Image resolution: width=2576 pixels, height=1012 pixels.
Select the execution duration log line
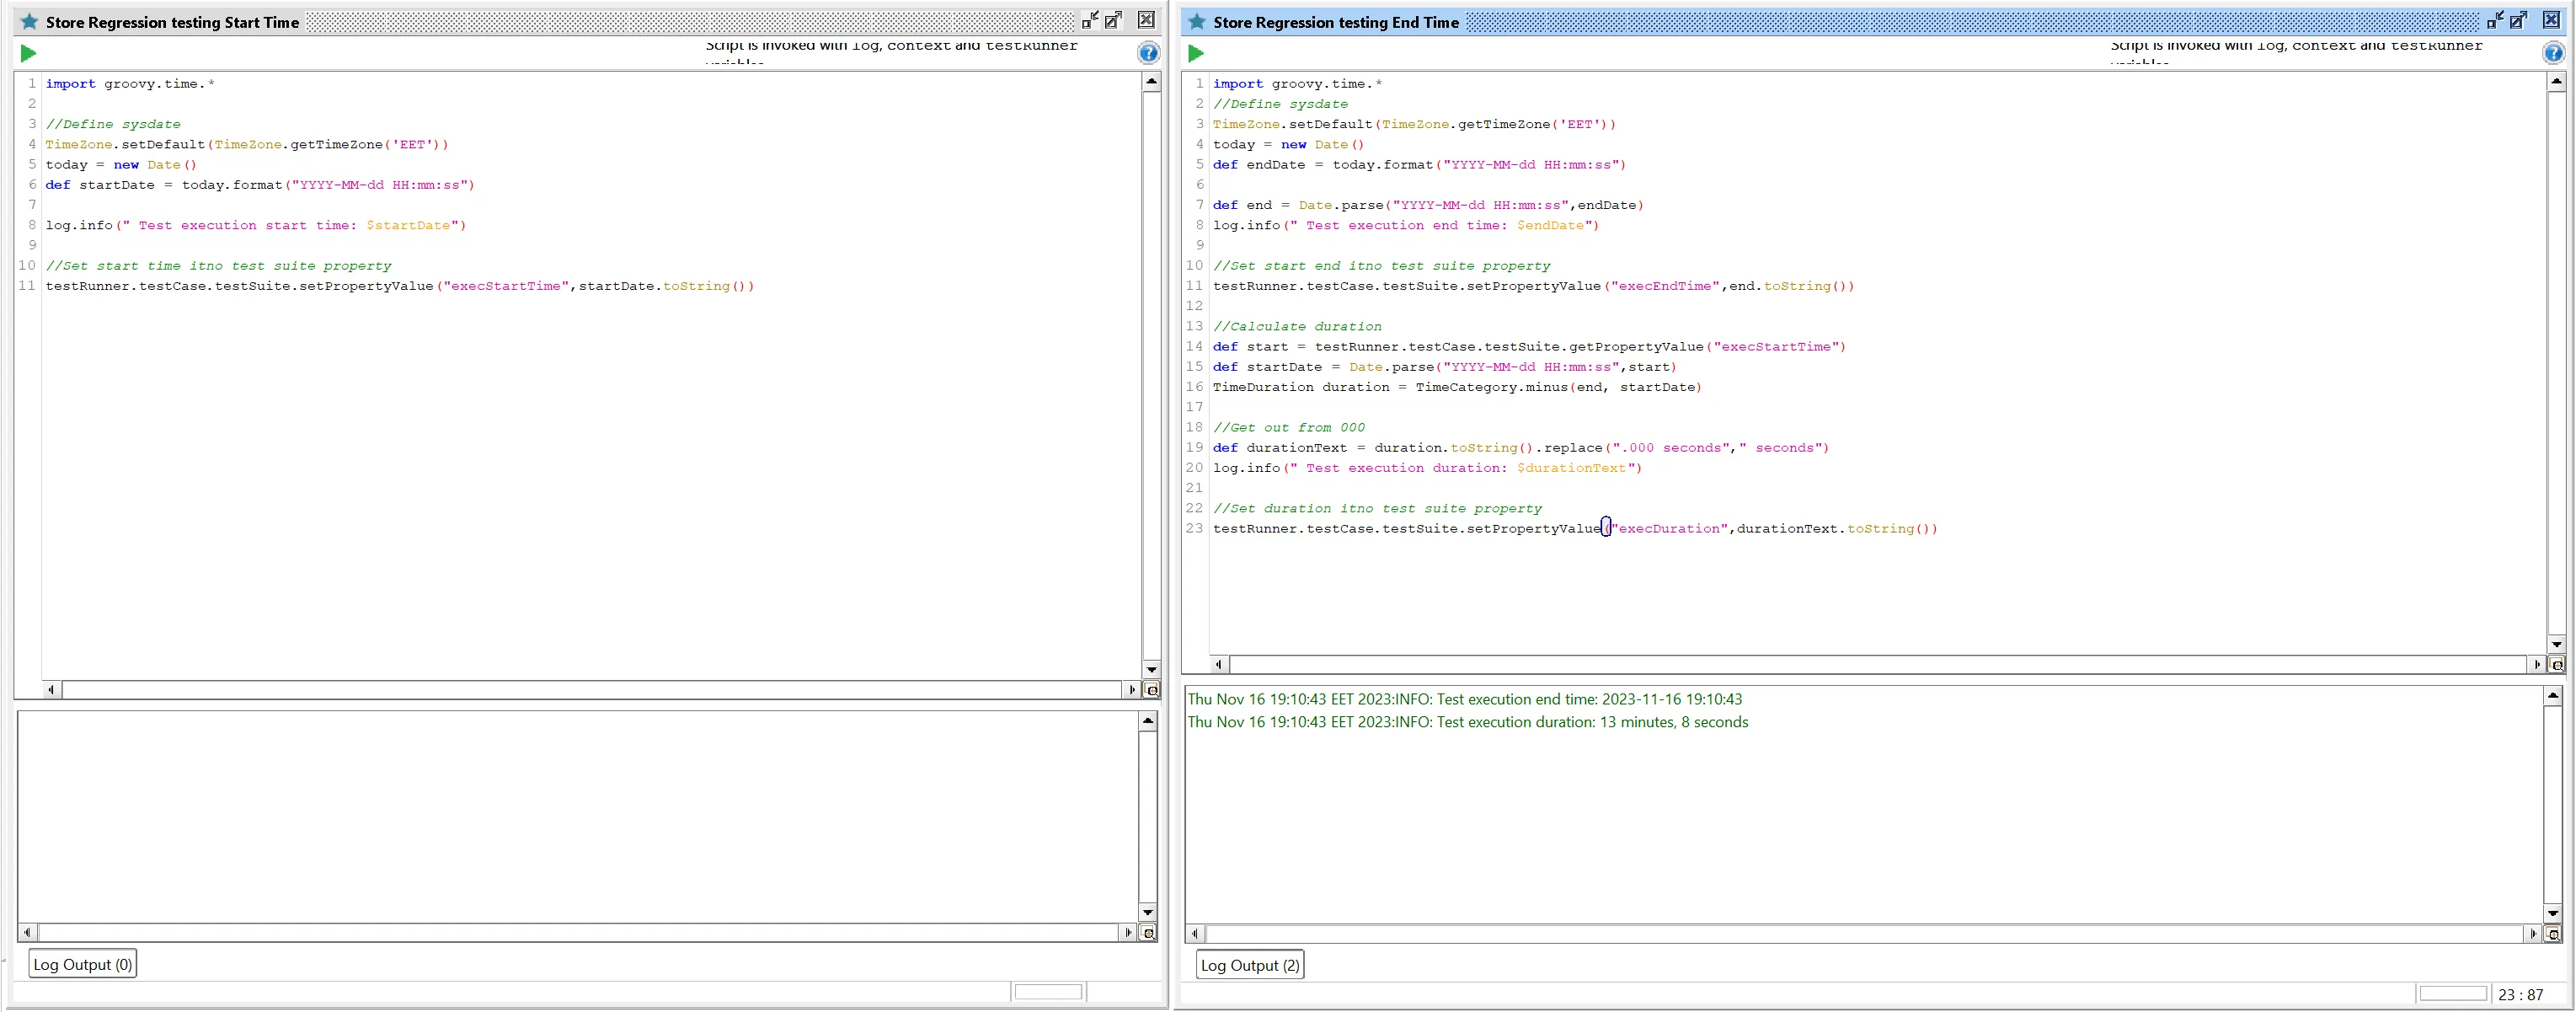click(x=1467, y=722)
